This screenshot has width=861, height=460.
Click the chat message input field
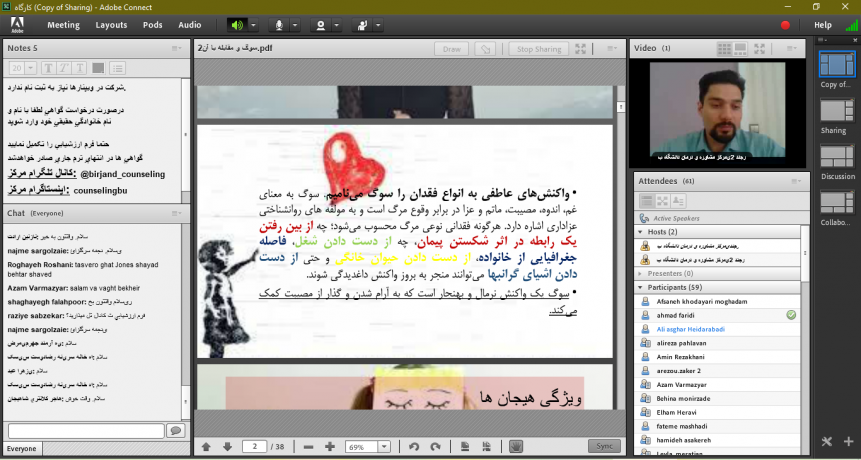click(86, 430)
